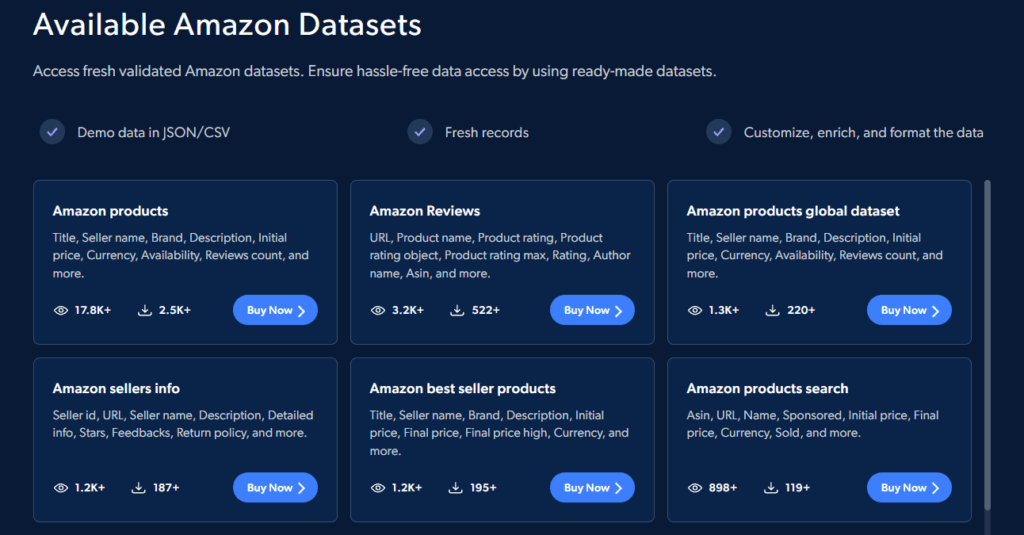Image resolution: width=1024 pixels, height=535 pixels.
Task: Open the Amazon best seller products title
Action: [462, 389]
